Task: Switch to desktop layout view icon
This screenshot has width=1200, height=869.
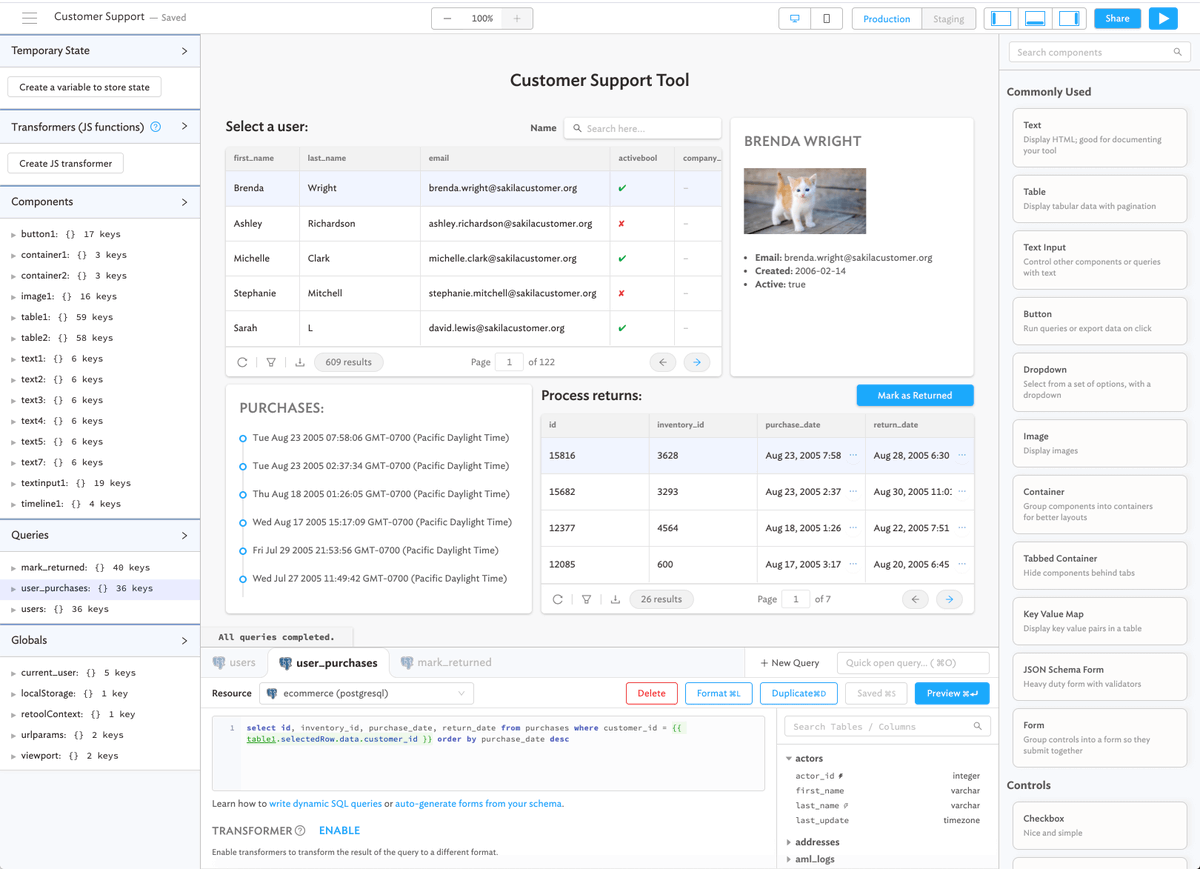Action: point(795,18)
